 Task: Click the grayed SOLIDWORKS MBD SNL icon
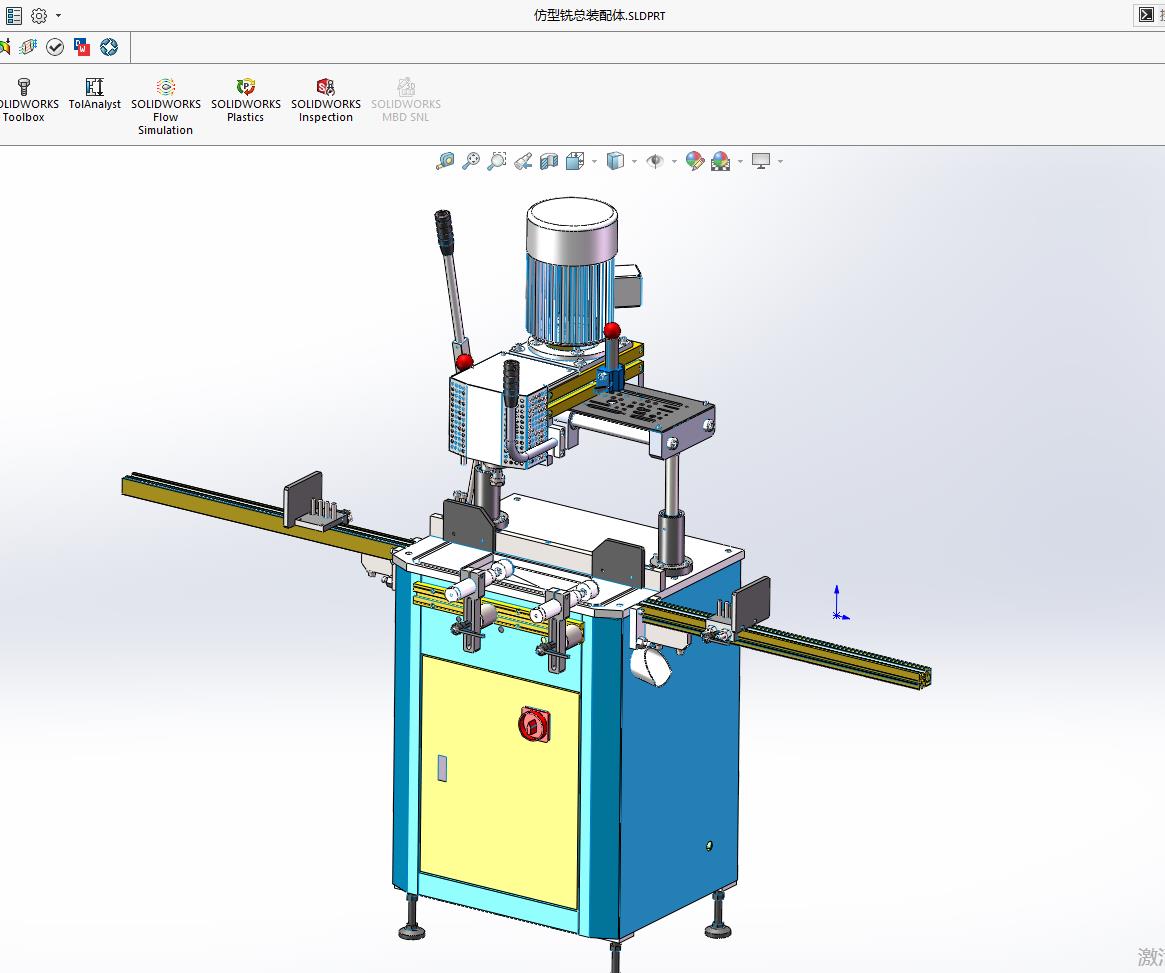coord(406,100)
